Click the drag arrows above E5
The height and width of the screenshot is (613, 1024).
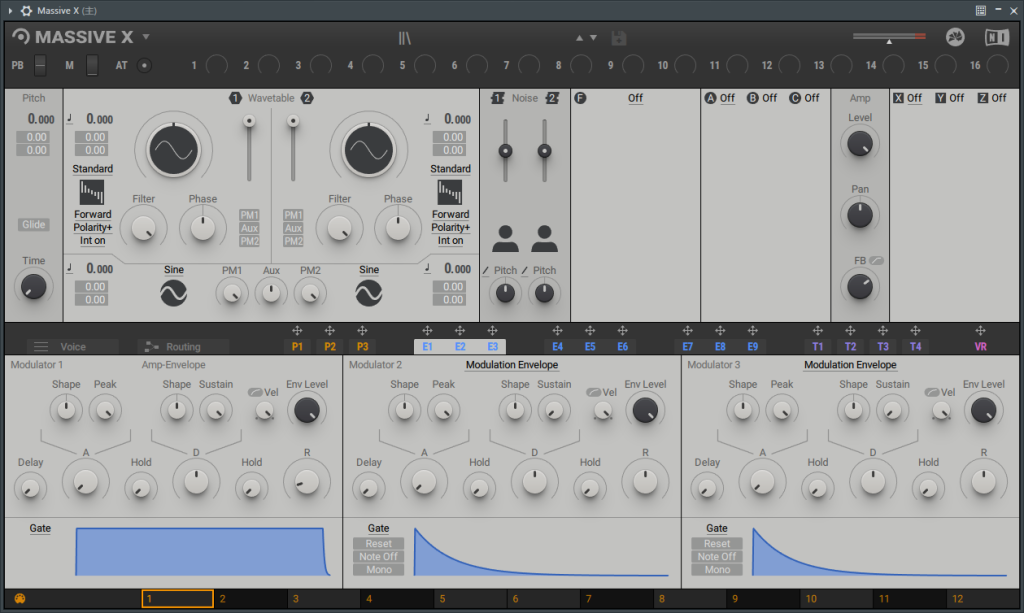[590, 331]
